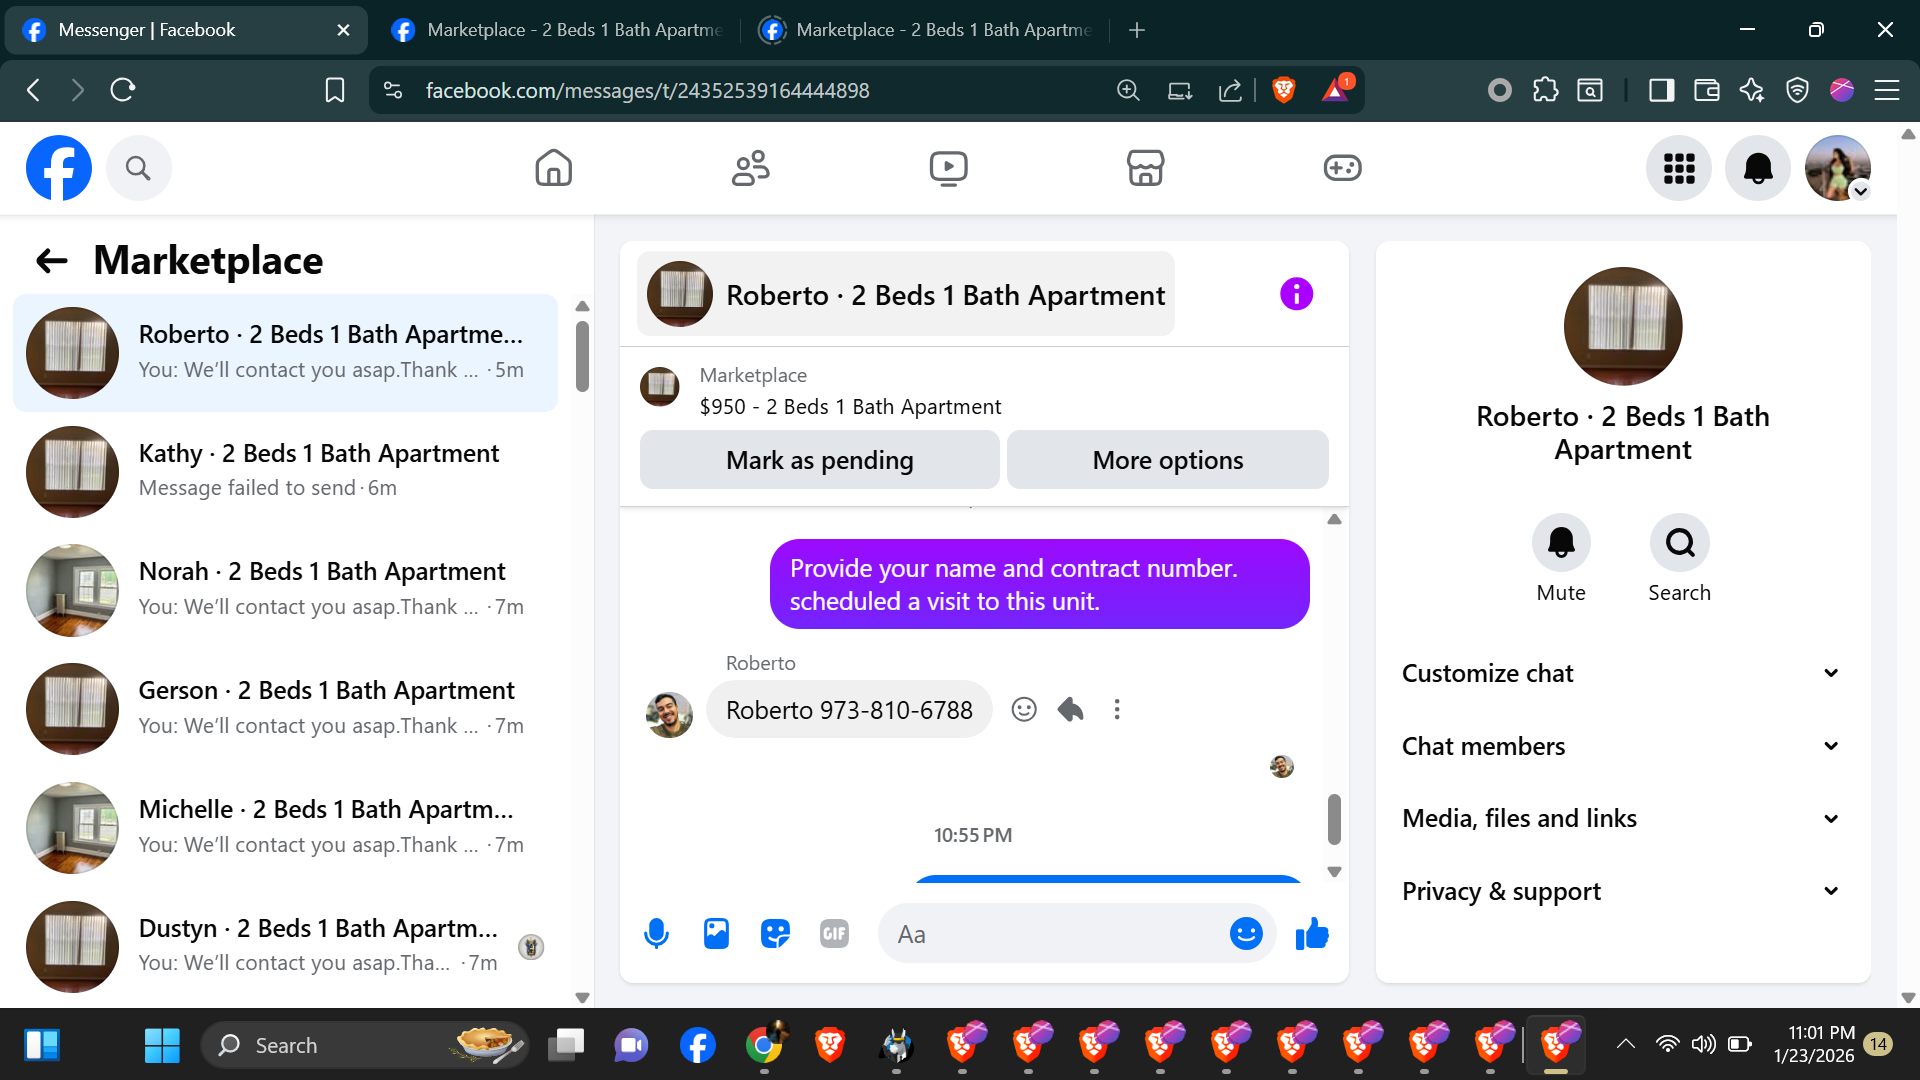Image resolution: width=1920 pixels, height=1080 pixels.
Task: Expand Chat members section
Action: point(1622,746)
